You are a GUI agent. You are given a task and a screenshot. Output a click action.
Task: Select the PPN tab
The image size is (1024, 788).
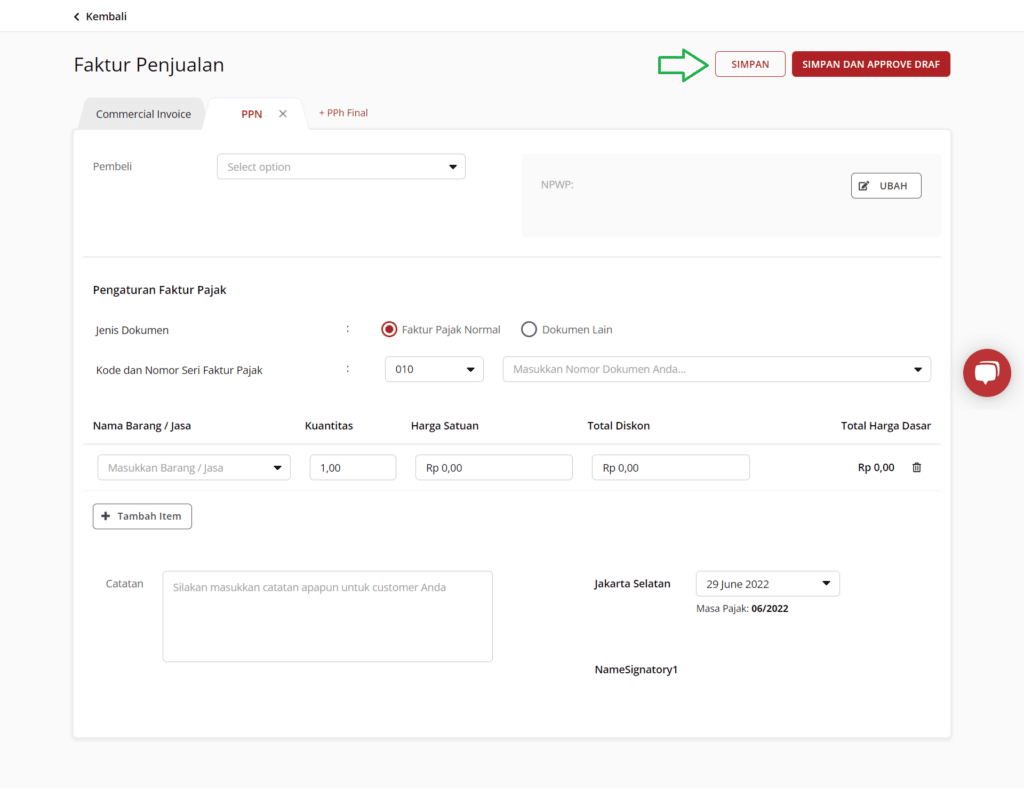click(x=251, y=114)
